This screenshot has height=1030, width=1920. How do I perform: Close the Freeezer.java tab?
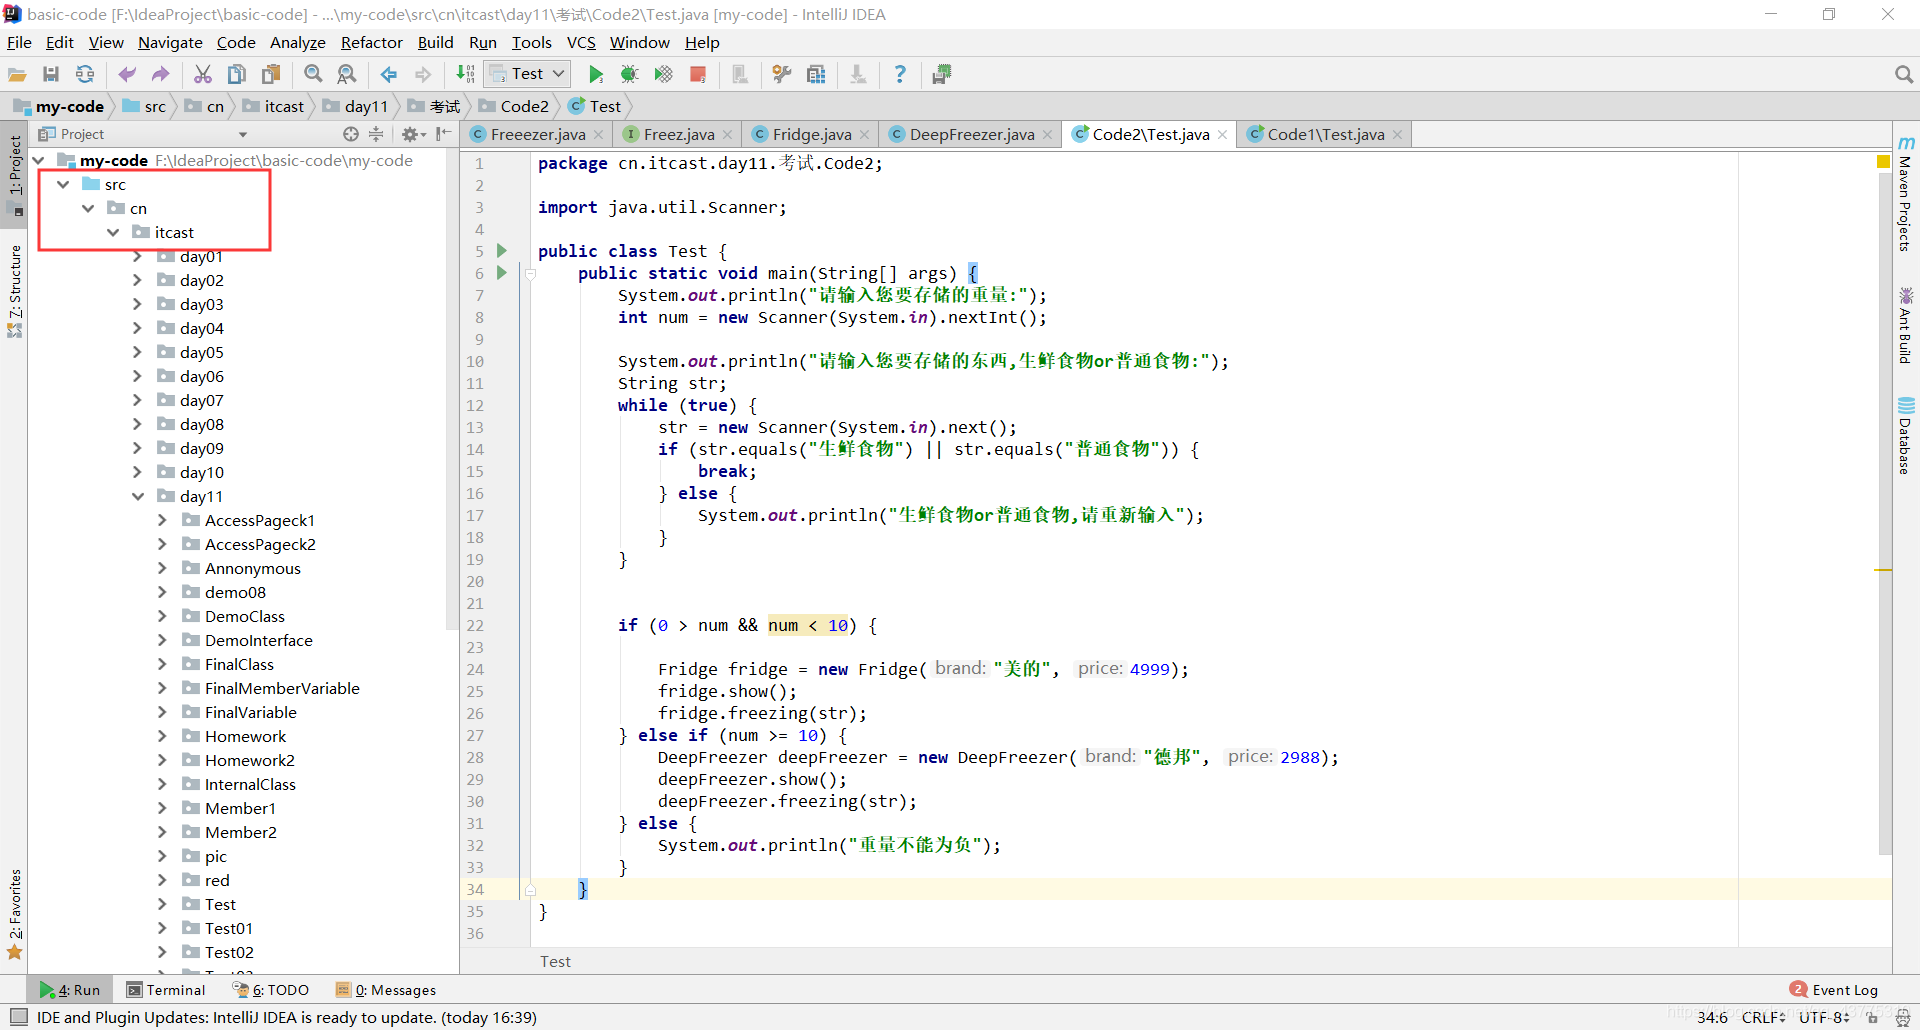[x=599, y=135]
